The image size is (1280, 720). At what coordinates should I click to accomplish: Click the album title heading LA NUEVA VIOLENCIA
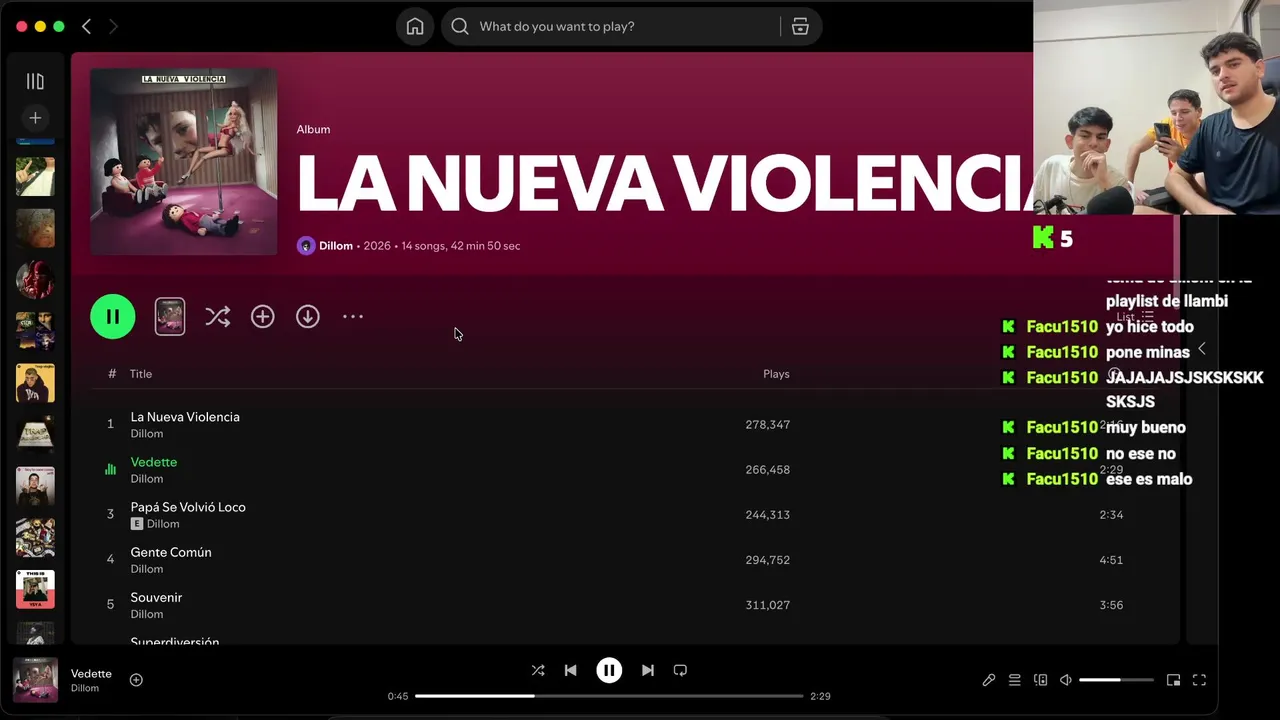[x=665, y=183]
